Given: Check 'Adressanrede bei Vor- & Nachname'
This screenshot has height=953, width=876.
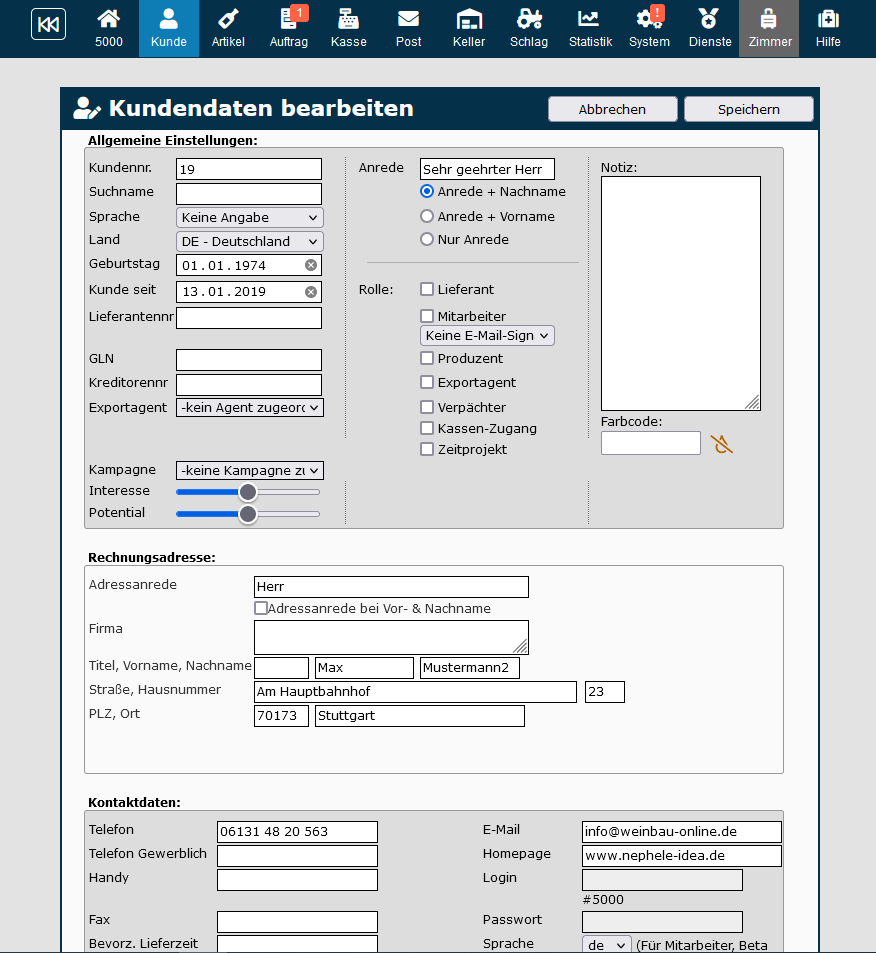Looking at the screenshot, I should click(x=261, y=608).
